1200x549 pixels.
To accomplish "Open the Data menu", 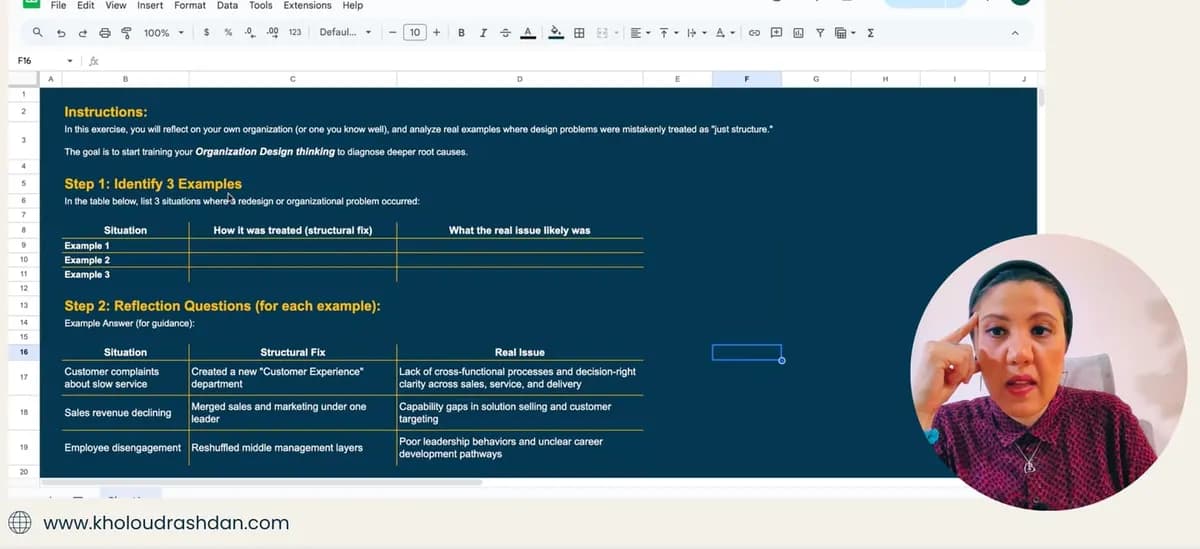I will (x=227, y=6).
